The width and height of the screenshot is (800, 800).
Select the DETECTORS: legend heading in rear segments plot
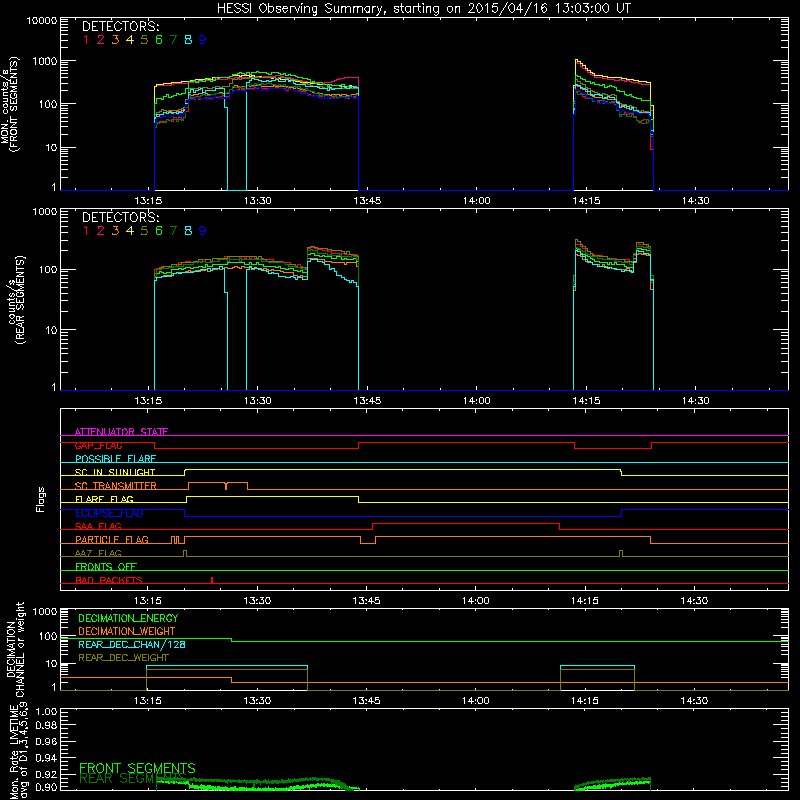click(120, 218)
